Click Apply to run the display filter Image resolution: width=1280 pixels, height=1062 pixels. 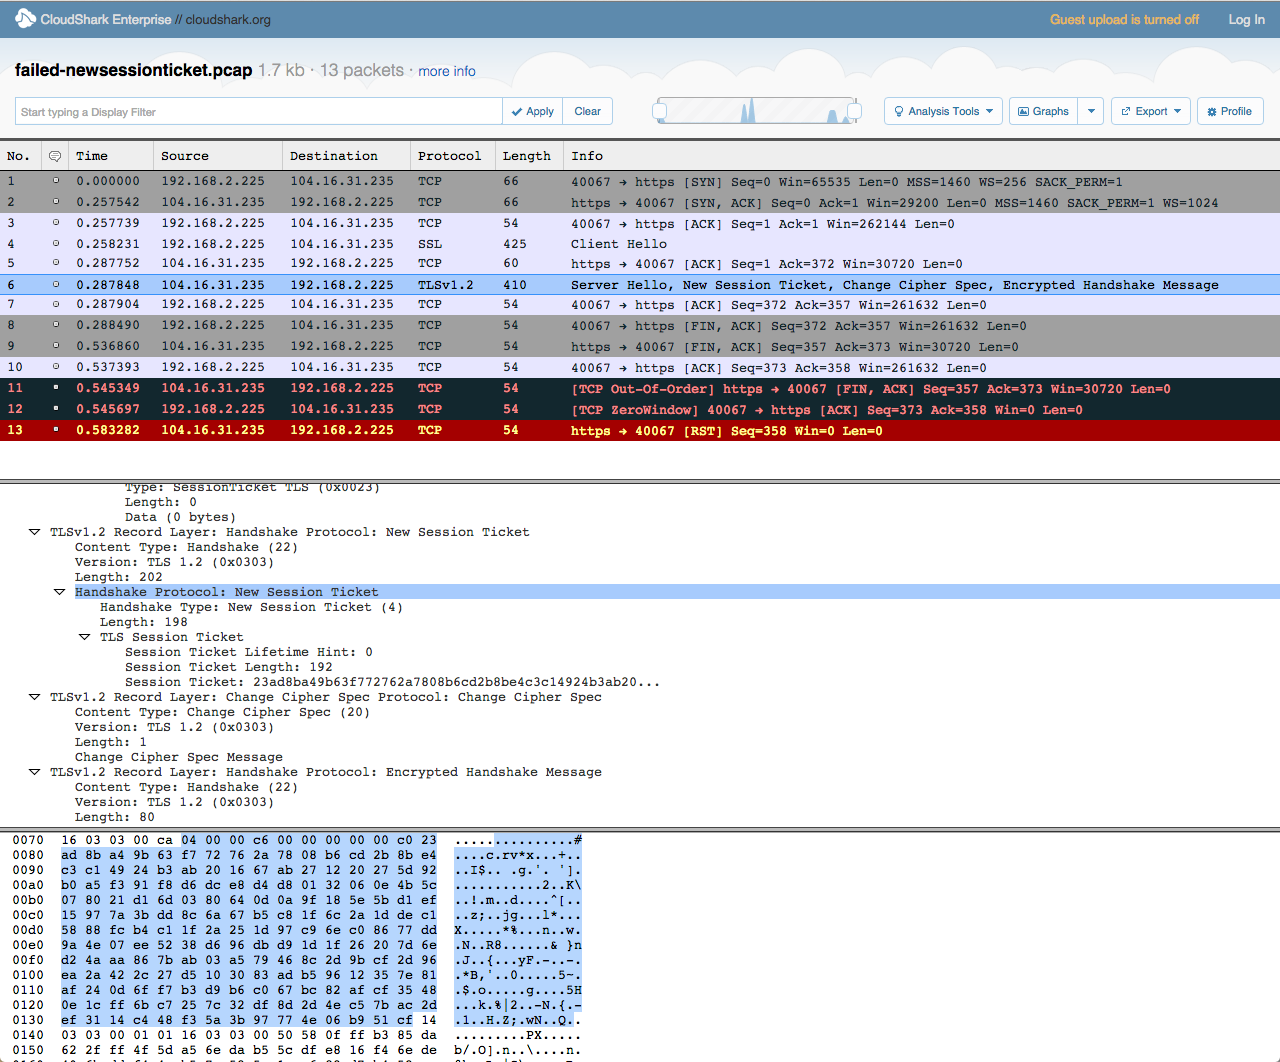click(532, 111)
